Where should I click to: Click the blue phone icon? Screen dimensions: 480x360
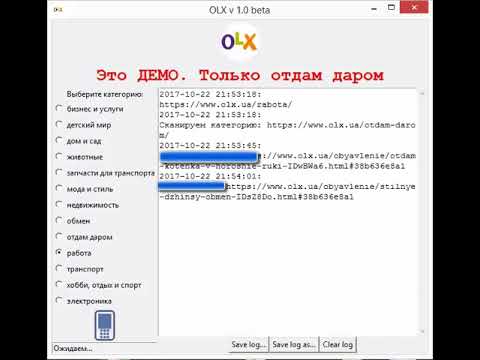105,325
